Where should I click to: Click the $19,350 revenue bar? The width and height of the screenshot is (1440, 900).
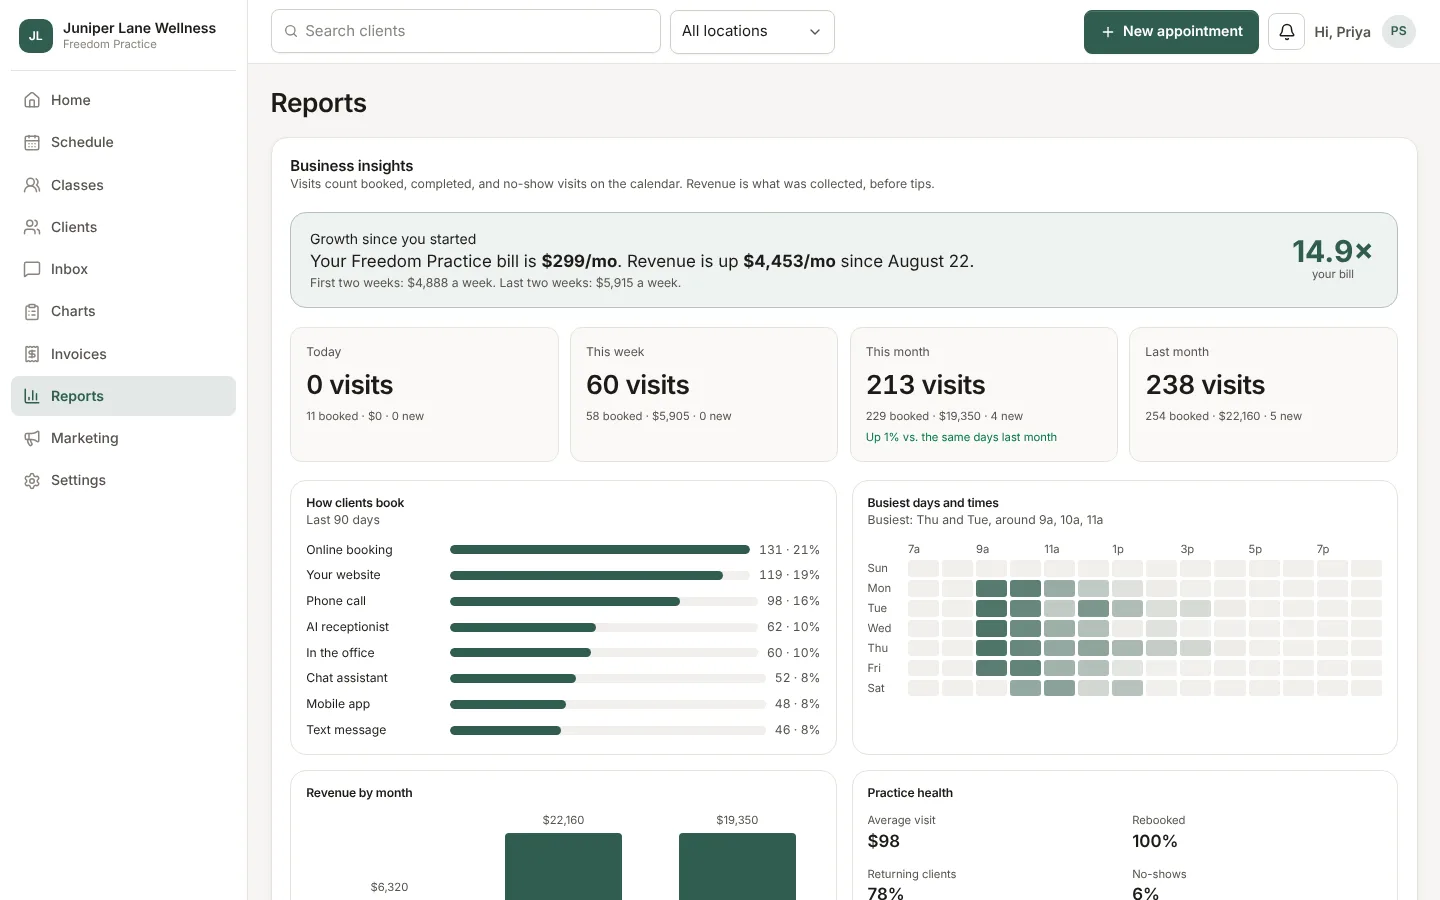click(x=737, y=867)
